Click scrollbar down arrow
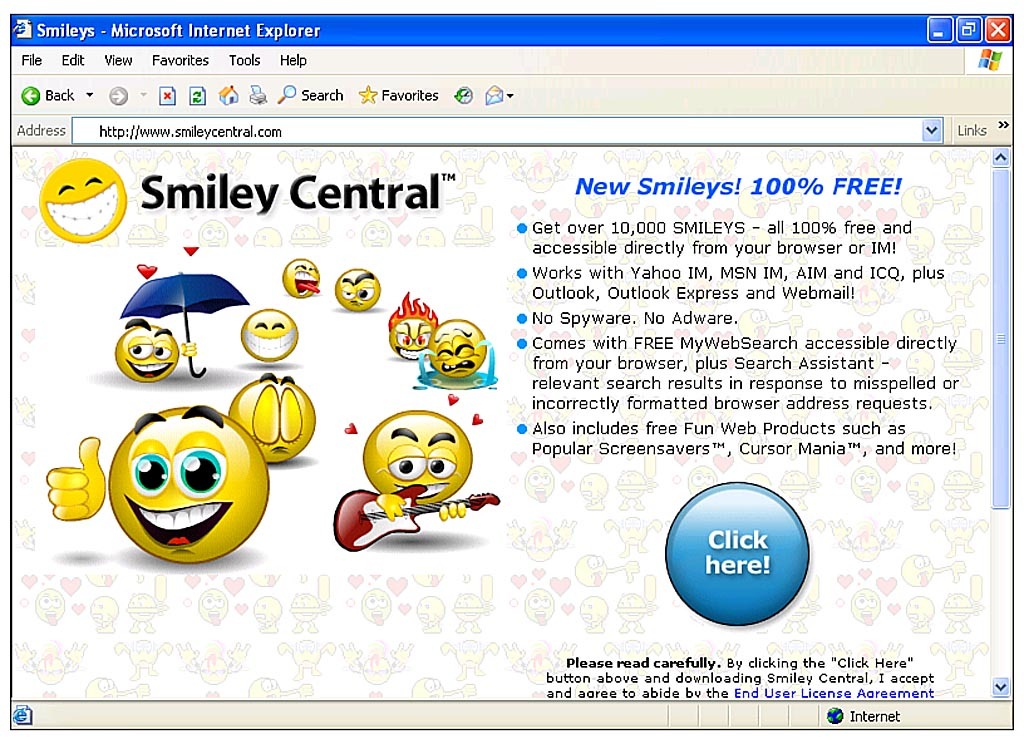1024x744 pixels. (1000, 687)
